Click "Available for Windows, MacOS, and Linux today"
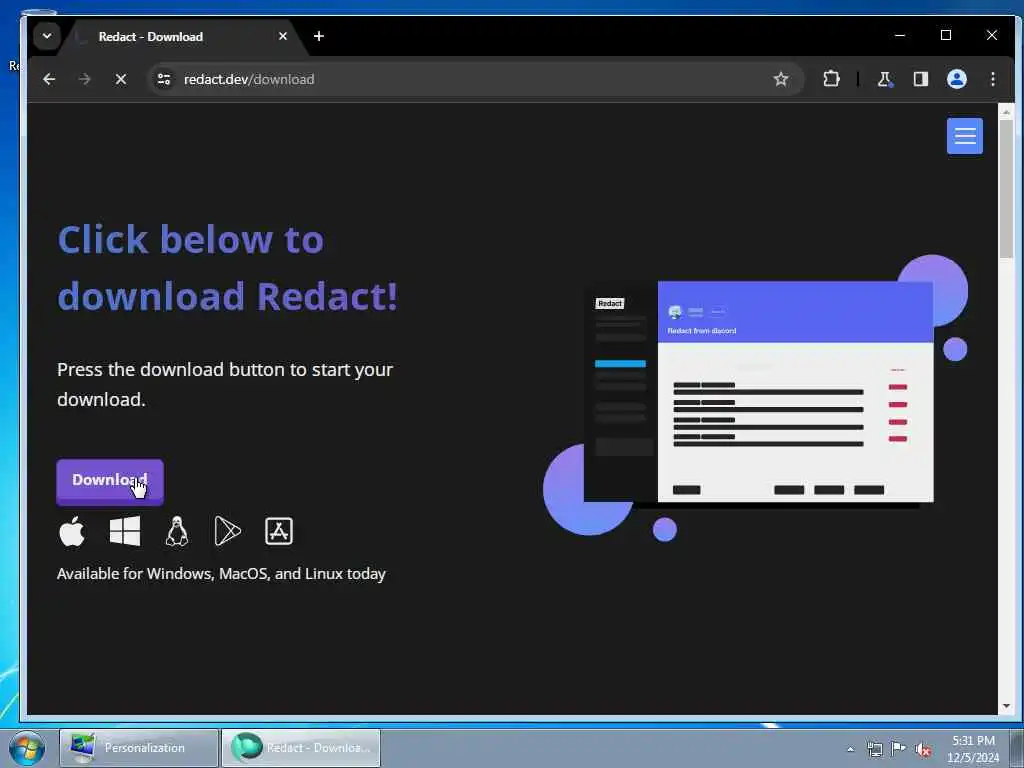The image size is (1024, 768). point(221,573)
